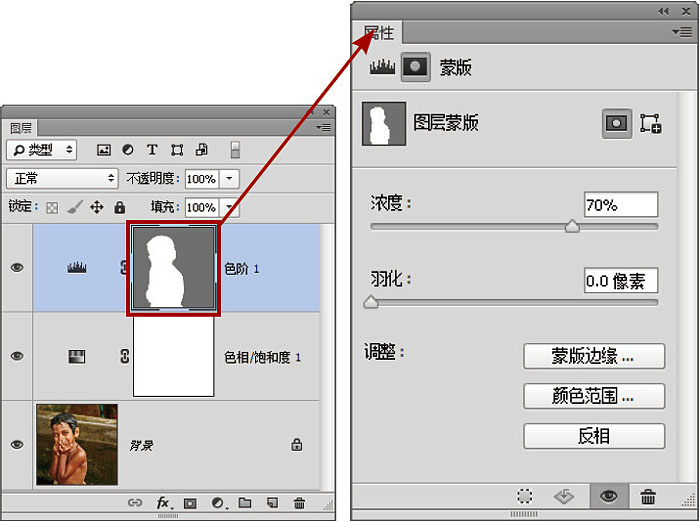This screenshot has height=522, width=700.
Task: Open the 不透明度 opacity dropdown arrow
Action: point(229,179)
